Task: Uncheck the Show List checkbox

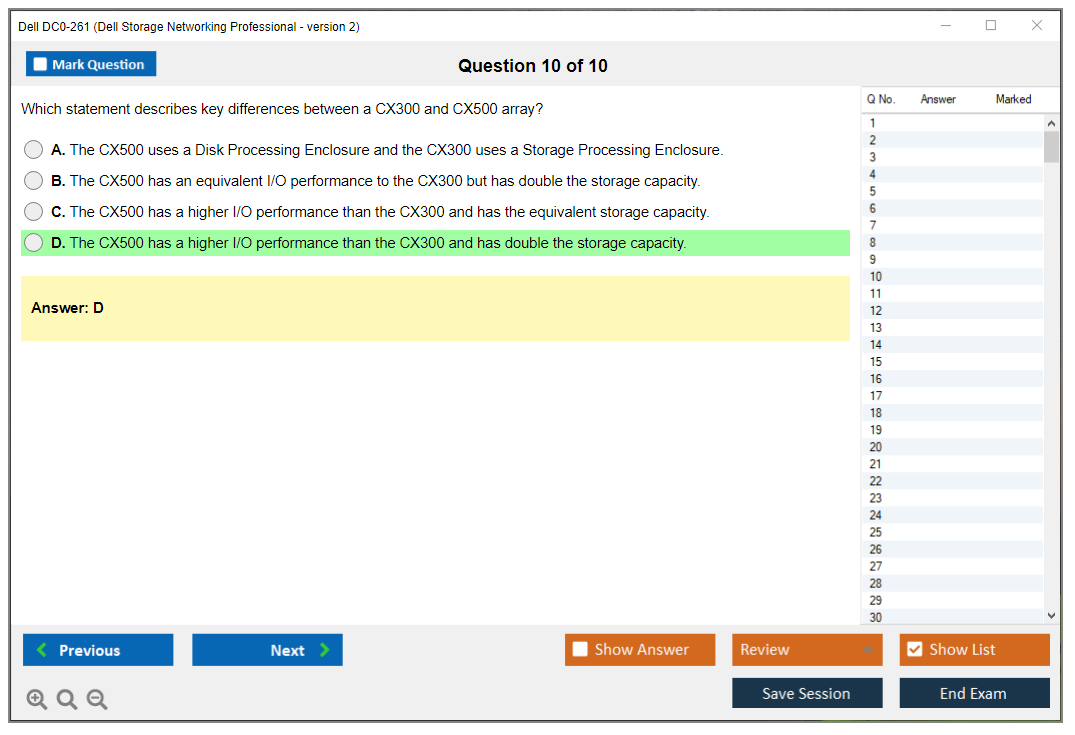Action: click(914, 650)
